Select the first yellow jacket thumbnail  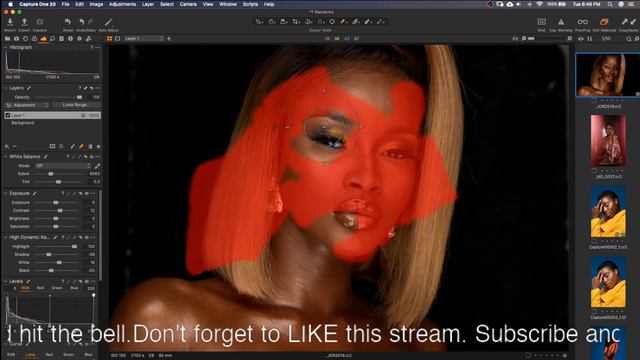(608, 212)
